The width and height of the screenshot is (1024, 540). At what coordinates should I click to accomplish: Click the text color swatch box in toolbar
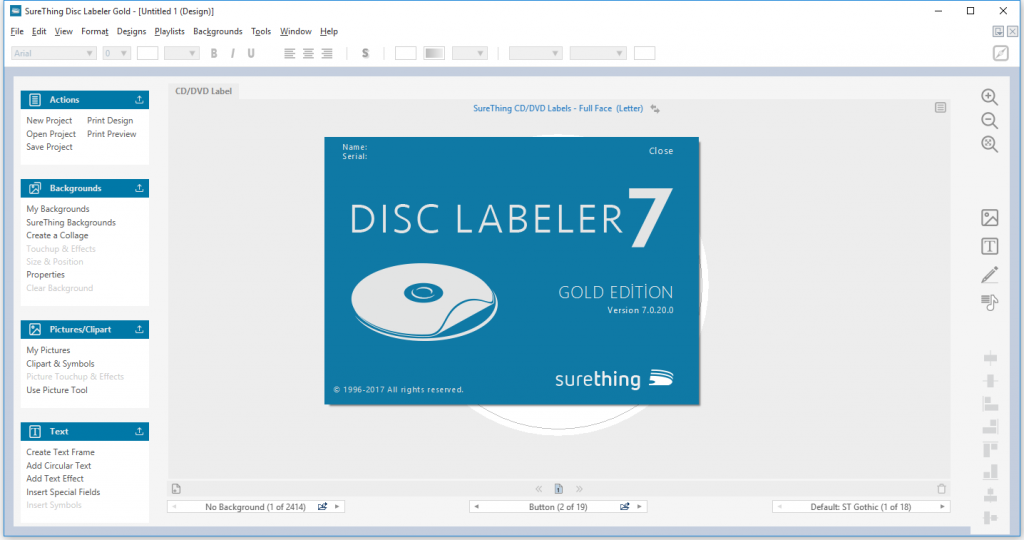[x=148, y=54]
